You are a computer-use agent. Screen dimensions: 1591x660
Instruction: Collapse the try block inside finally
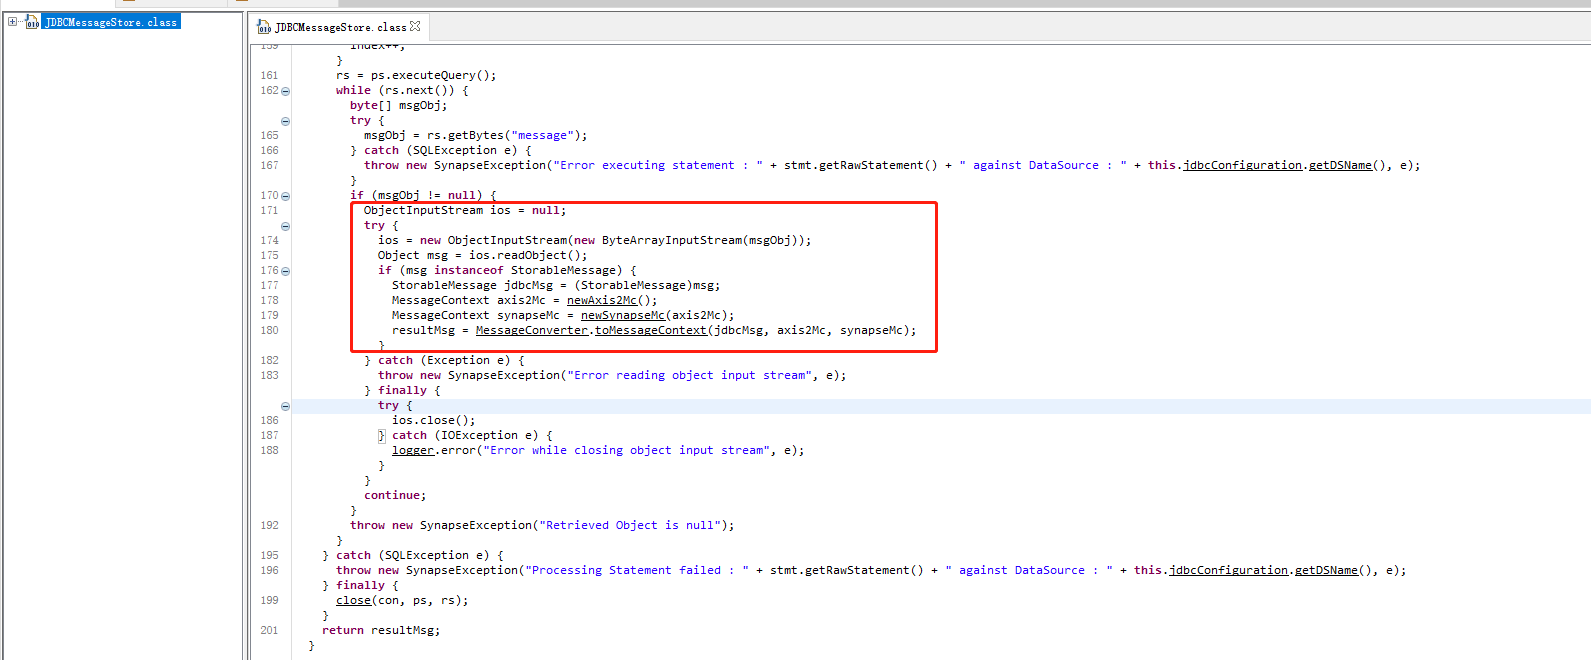285,406
